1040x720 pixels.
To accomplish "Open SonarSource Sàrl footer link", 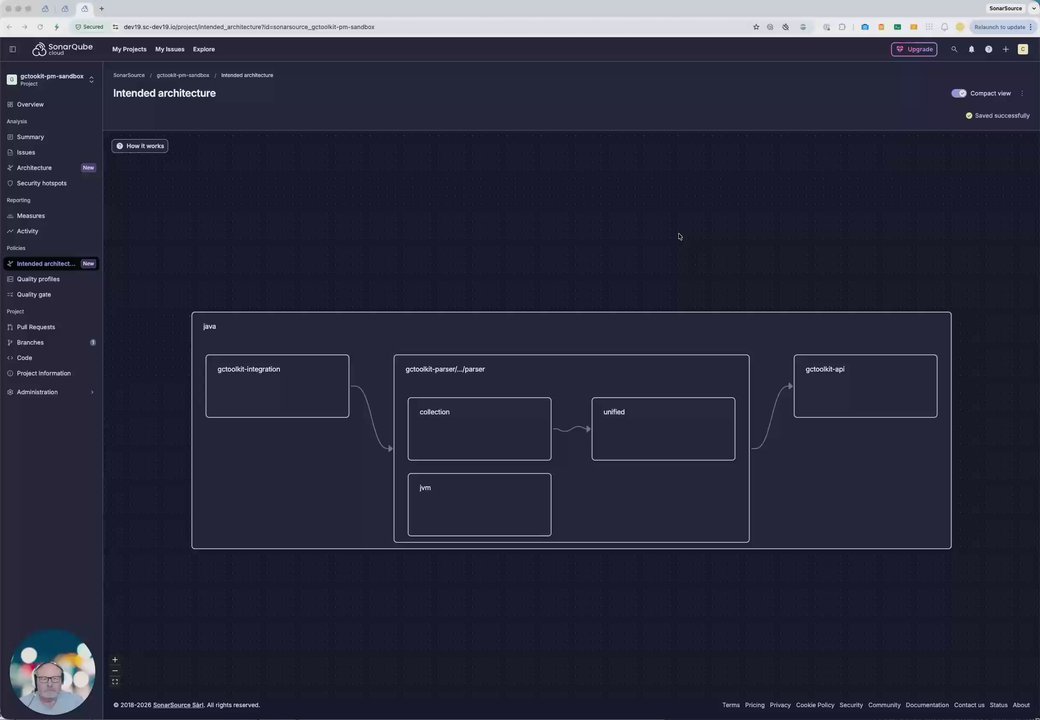I will point(178,705).
